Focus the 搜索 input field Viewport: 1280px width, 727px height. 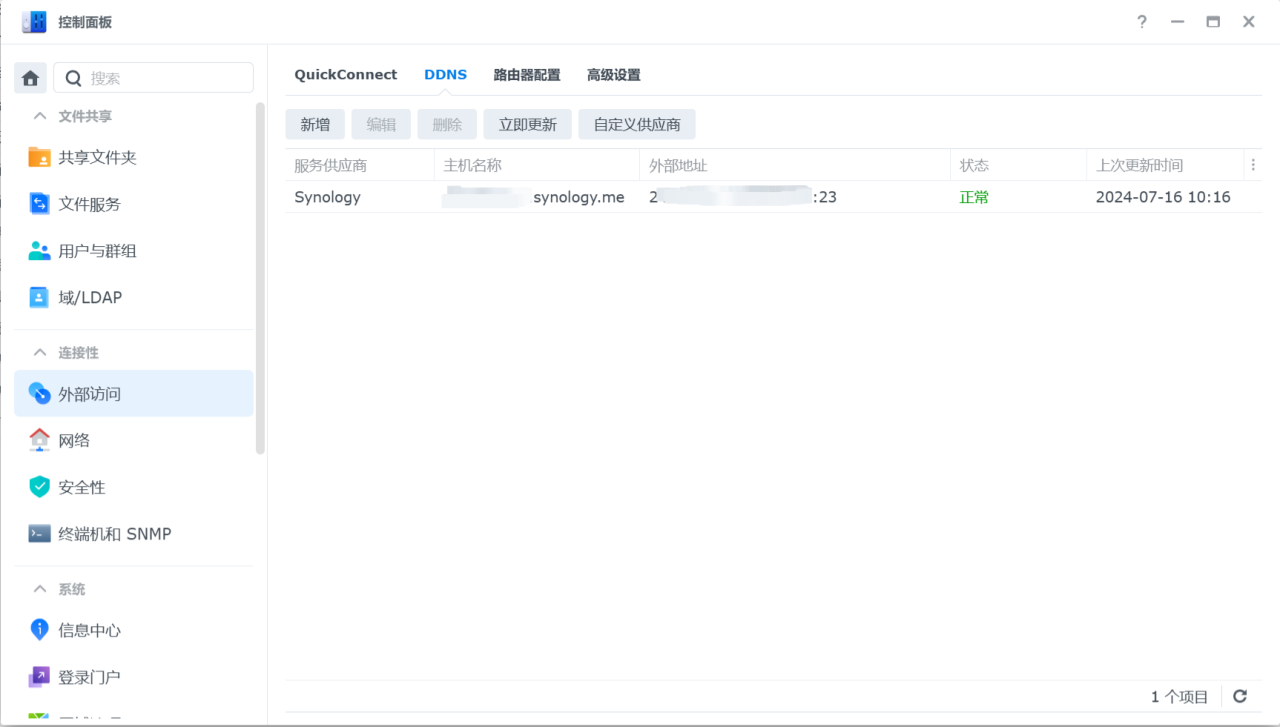153,78
